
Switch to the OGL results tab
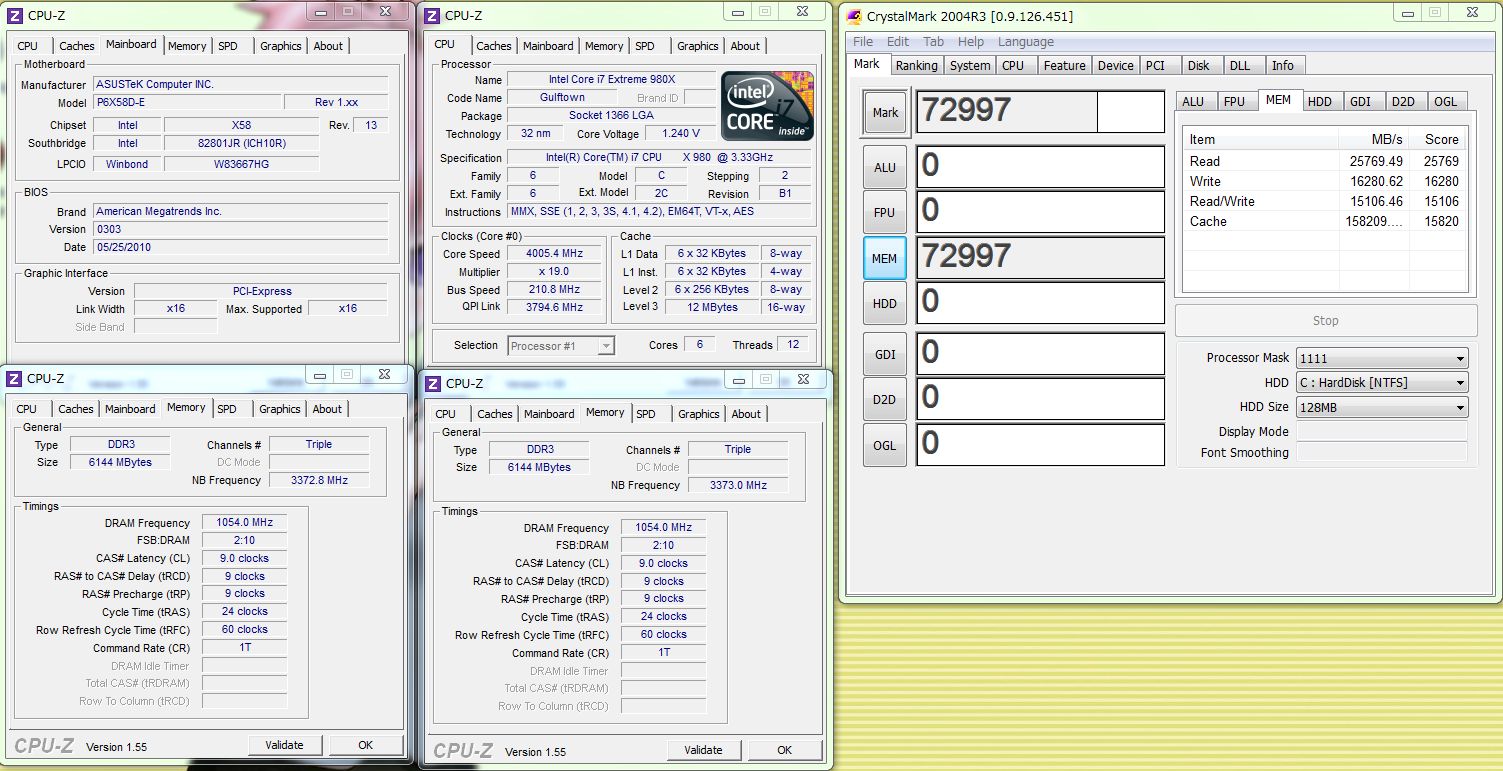(x=1445, y=102)
